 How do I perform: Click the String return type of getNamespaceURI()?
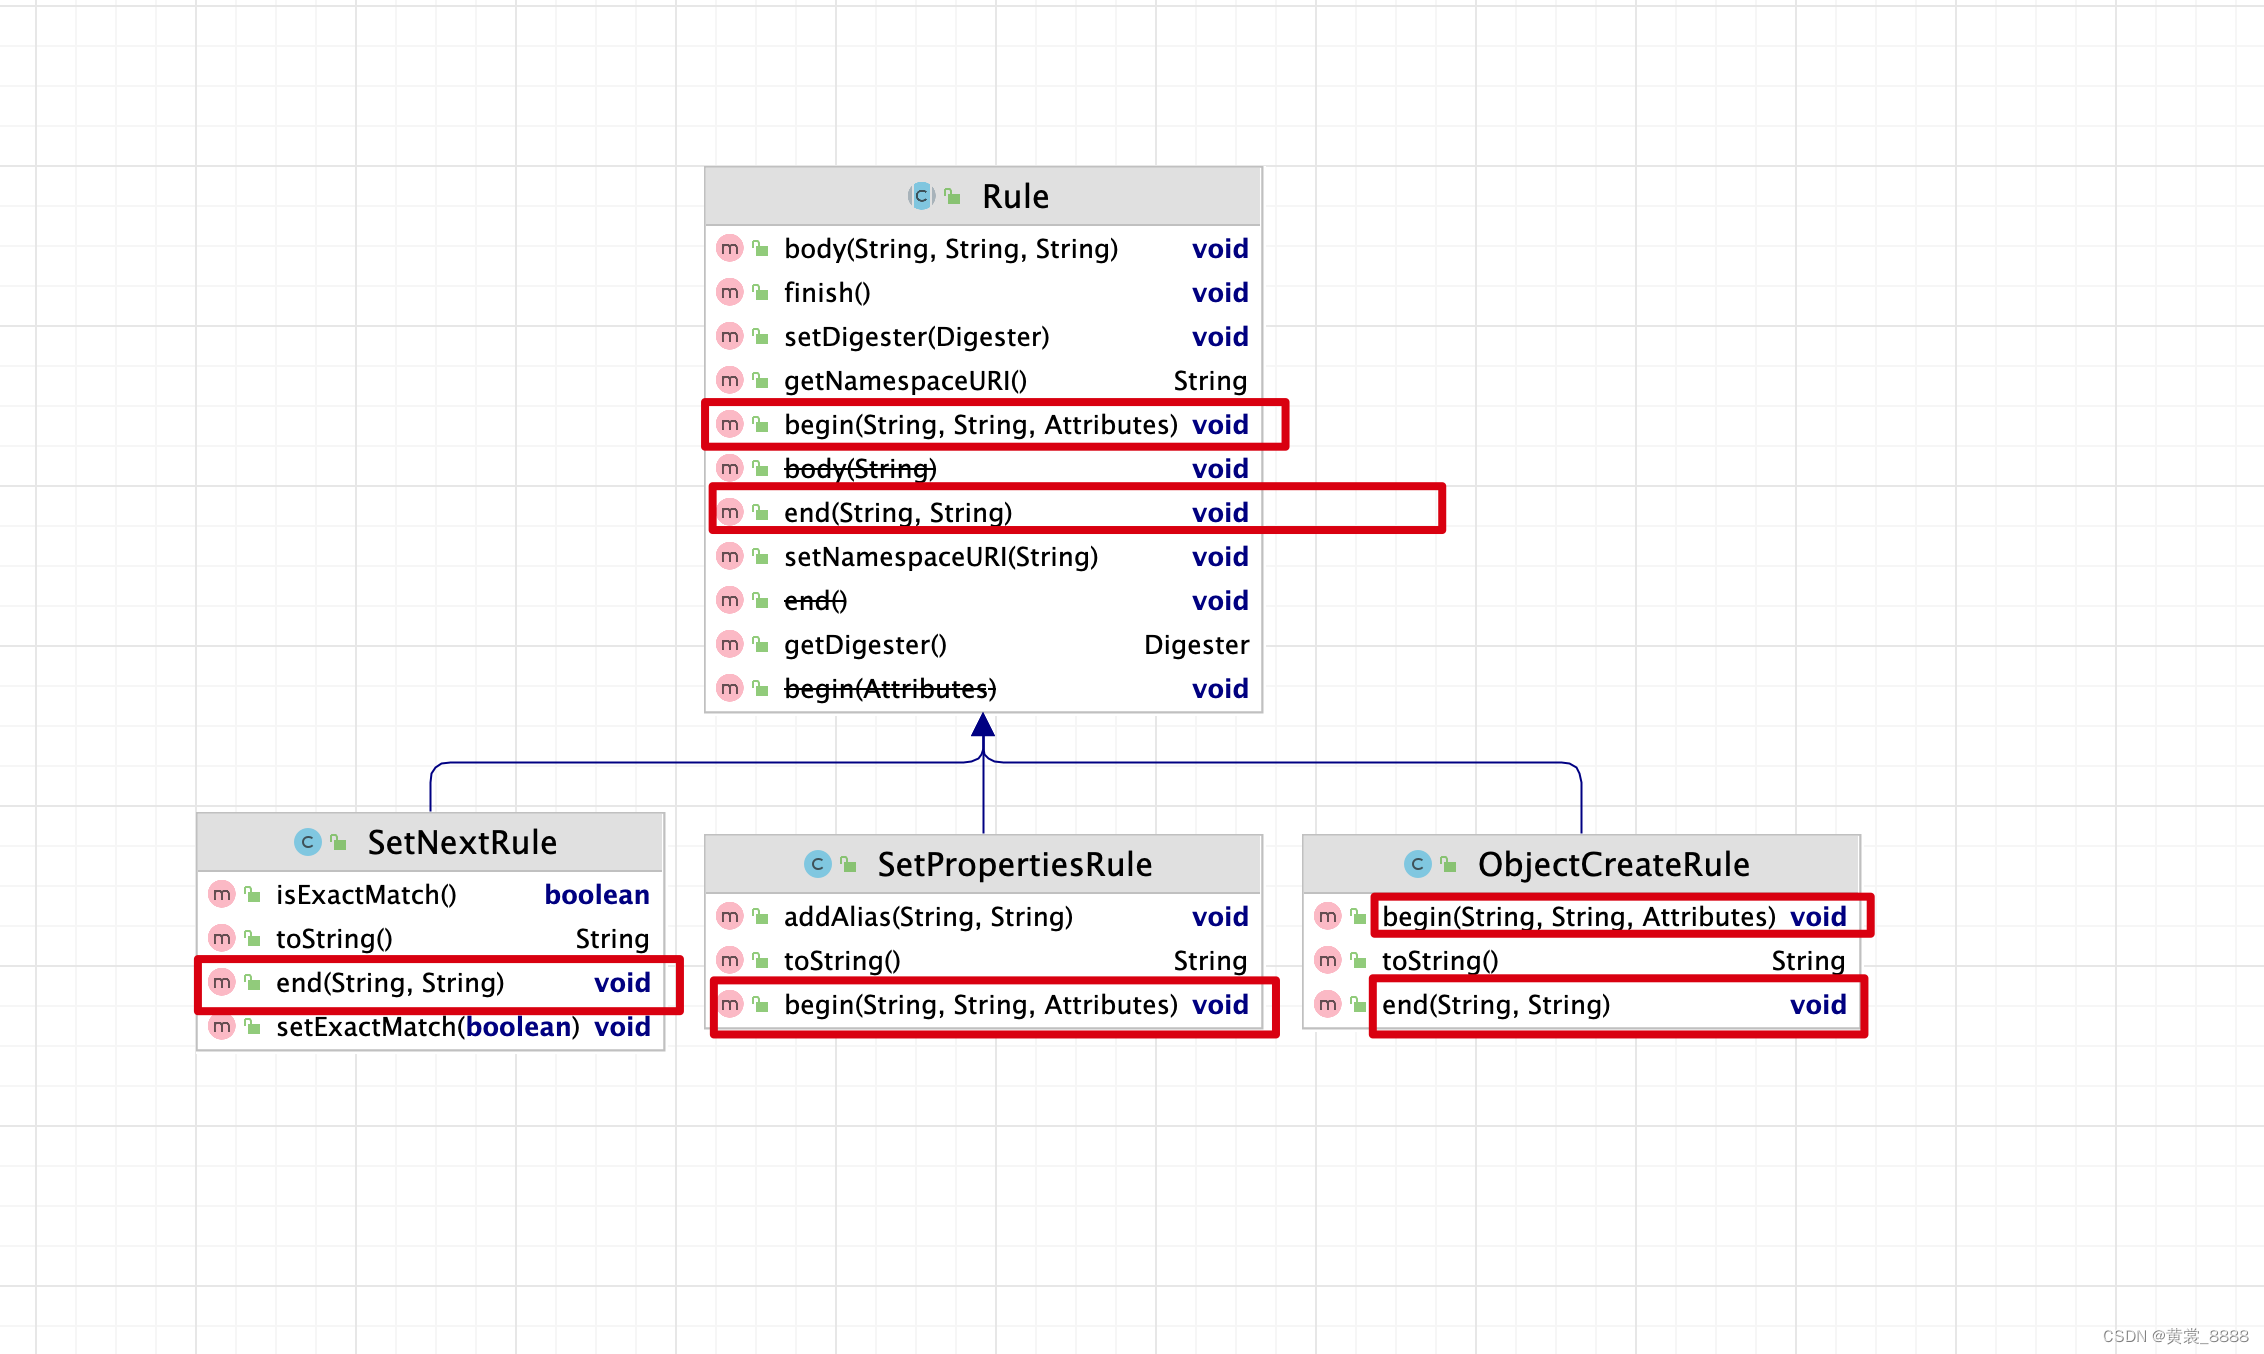(1210, 380)
